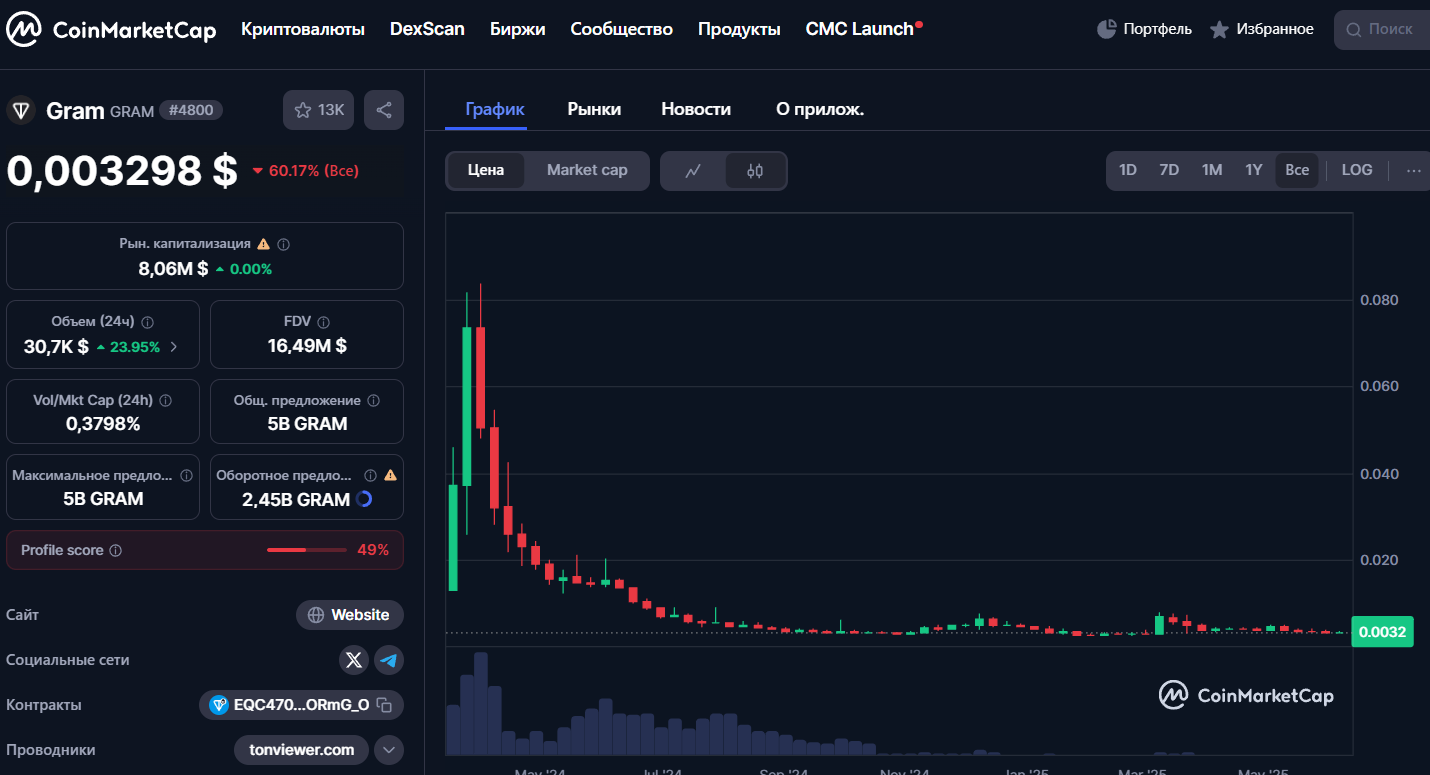This screenshot has height=775, width=1430.
Task: Switch chart to Цена view
Action: point(485,170)
